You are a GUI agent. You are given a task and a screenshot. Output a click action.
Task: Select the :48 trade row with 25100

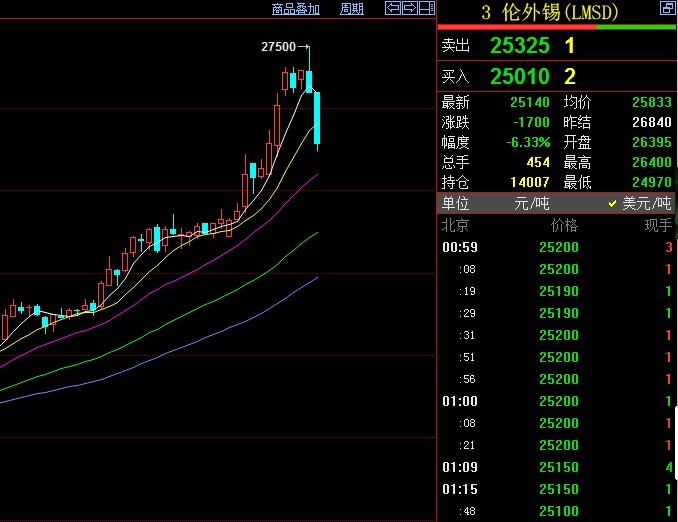(x=557, y=511)
